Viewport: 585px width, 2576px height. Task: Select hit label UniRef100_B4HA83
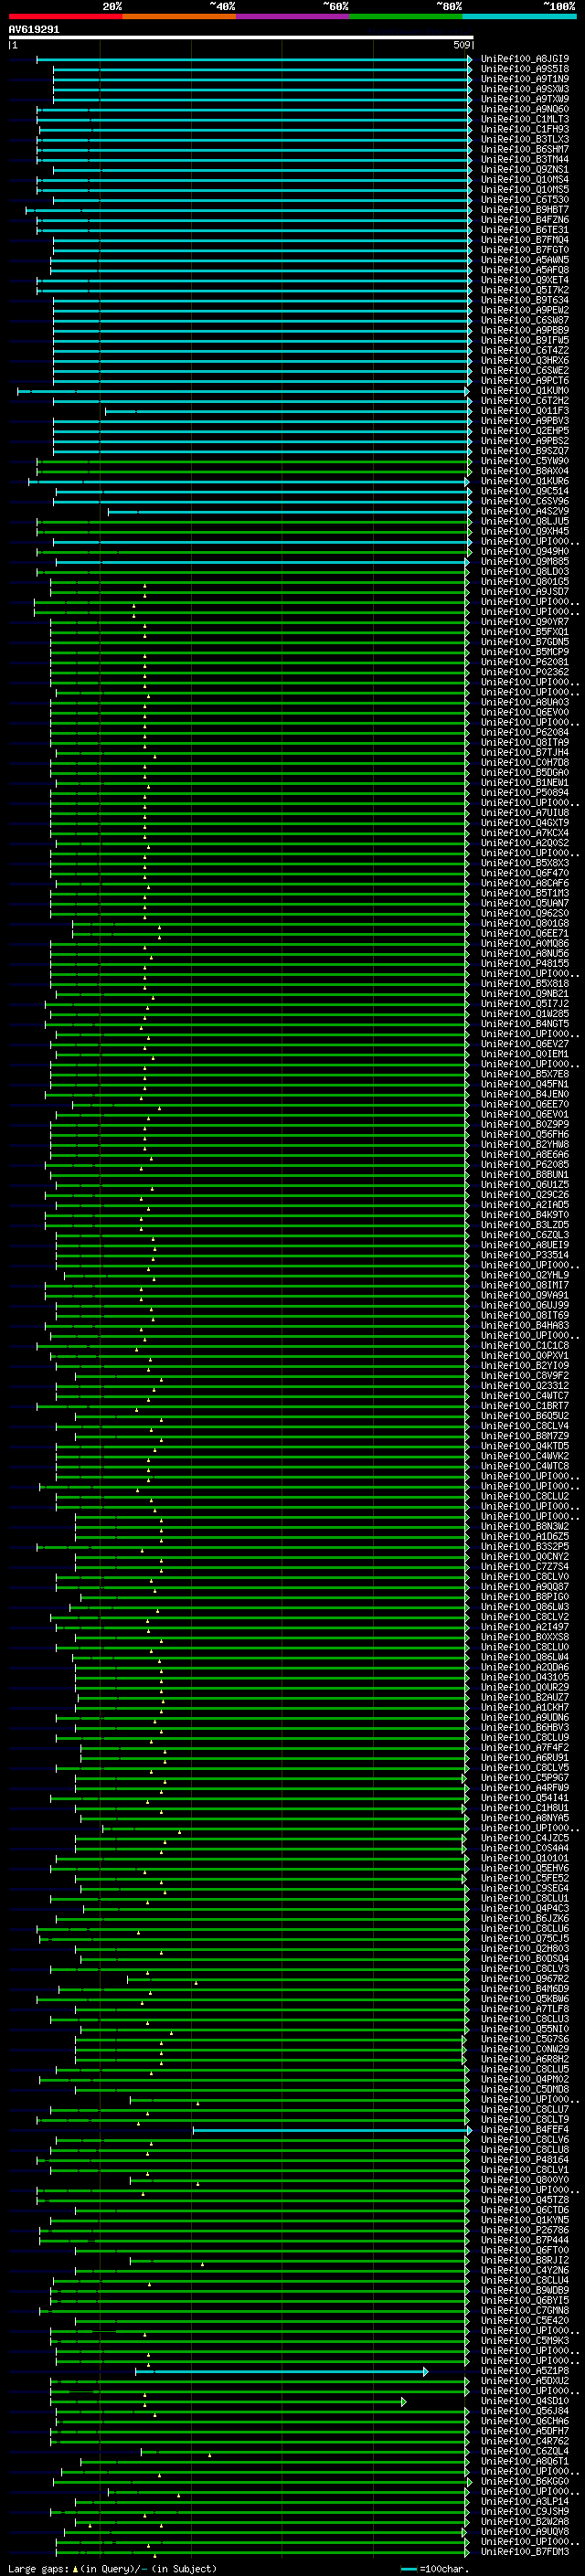525,1325
